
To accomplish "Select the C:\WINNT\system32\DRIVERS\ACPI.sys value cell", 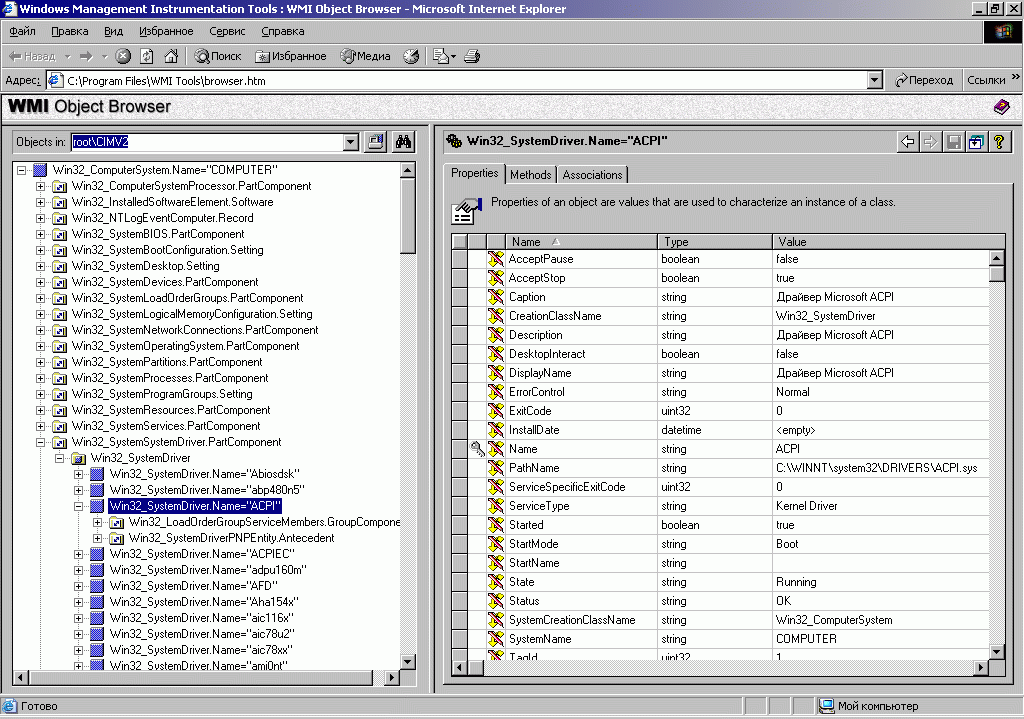I will (880, 468).
